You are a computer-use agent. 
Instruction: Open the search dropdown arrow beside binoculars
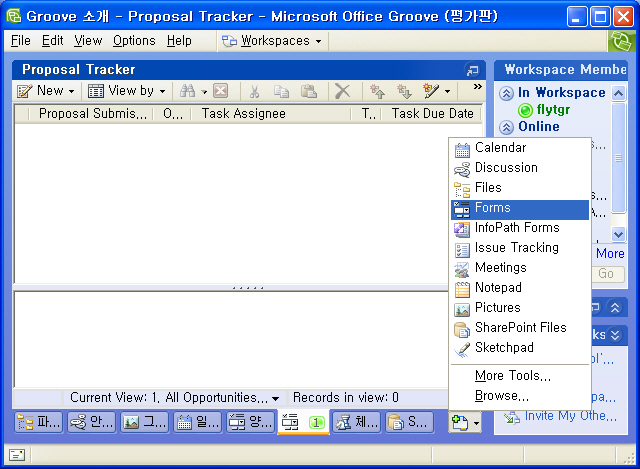click(x=204, y=91)
